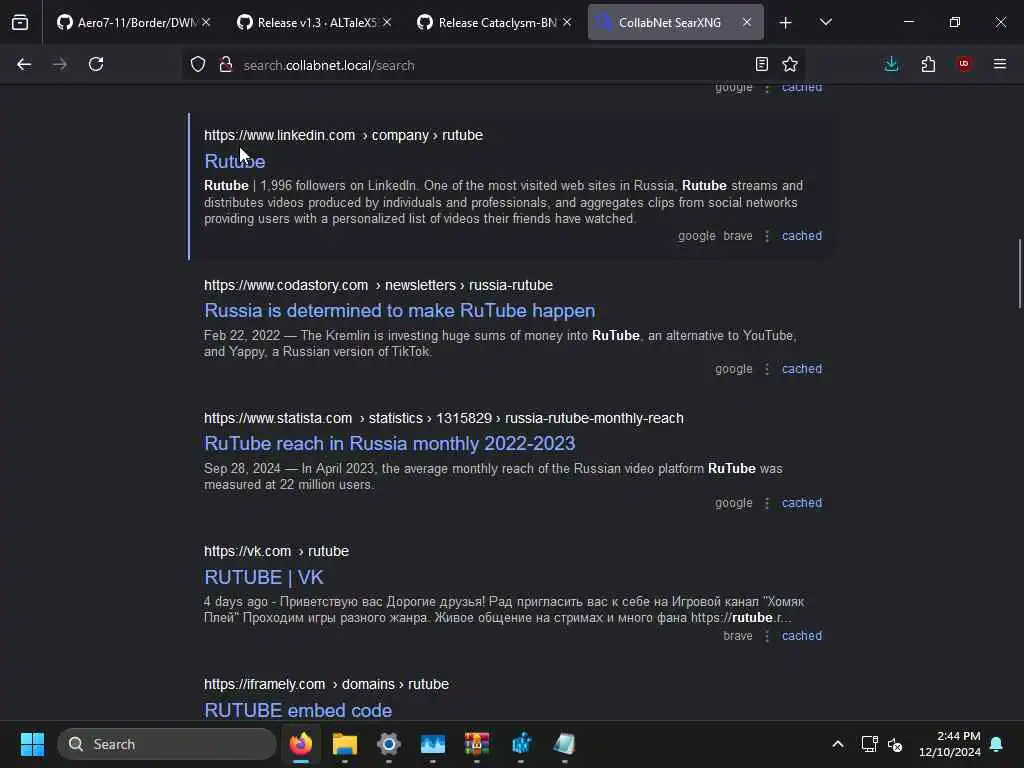Open the blue landscape photo taskbar app
Screen dimensions: 1024x768
coord(432,744)
